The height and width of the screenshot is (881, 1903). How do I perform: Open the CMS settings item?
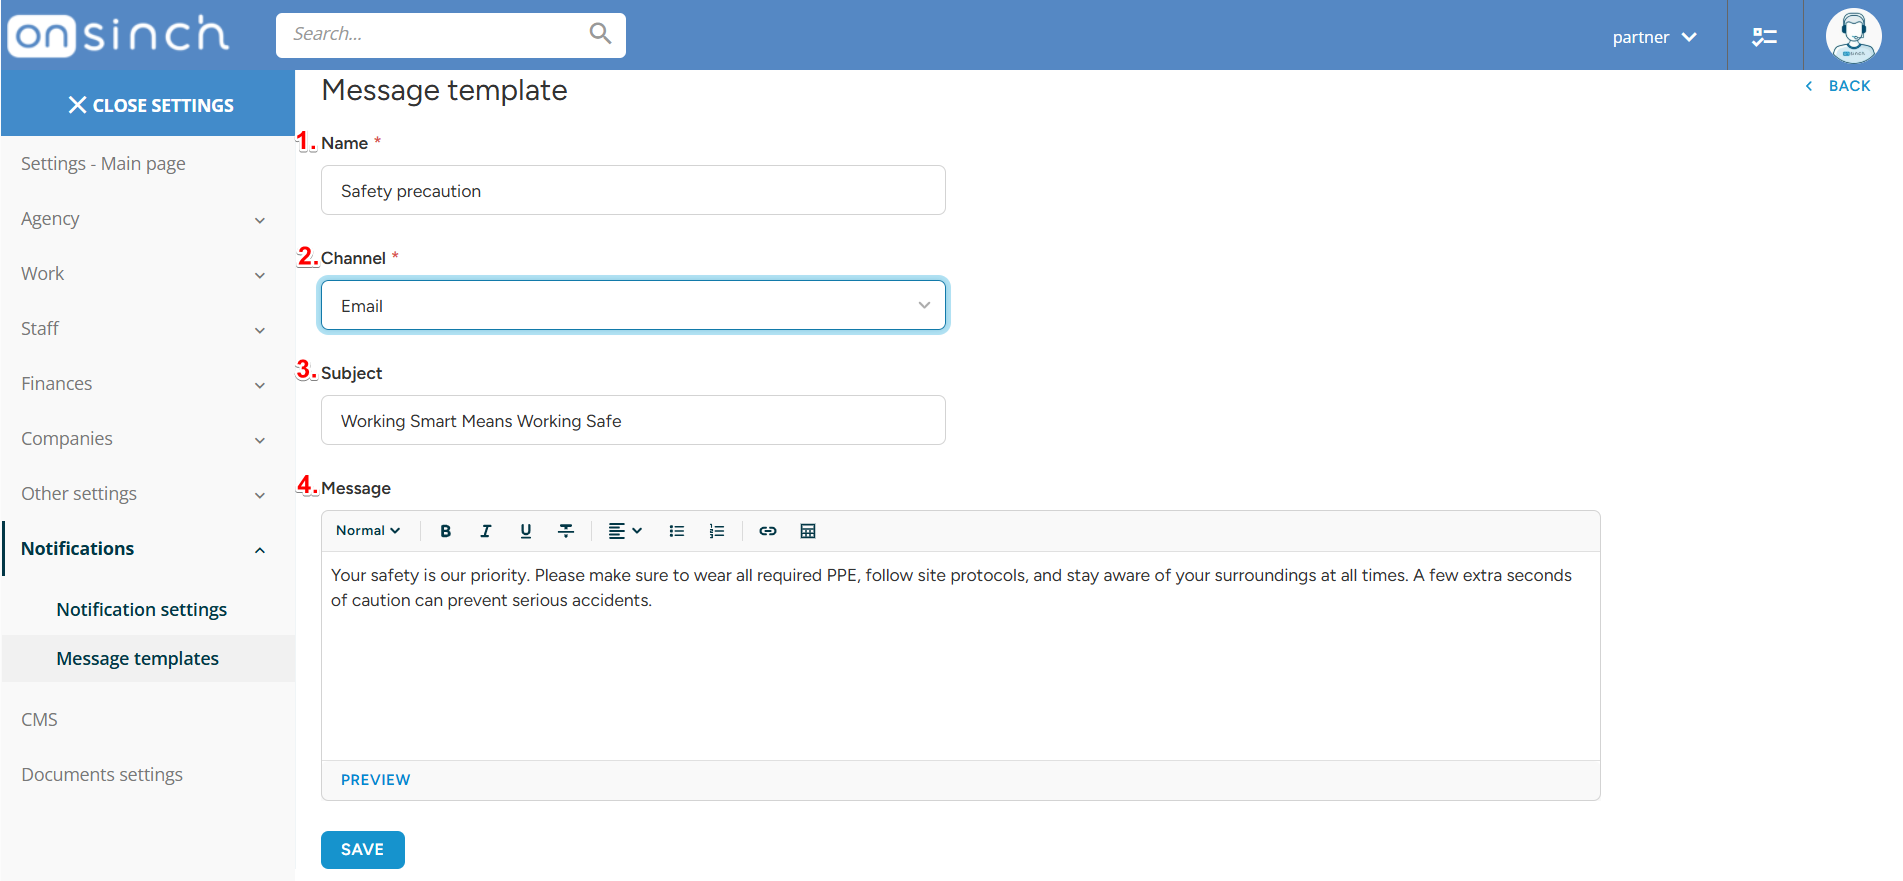pos(40,720)
